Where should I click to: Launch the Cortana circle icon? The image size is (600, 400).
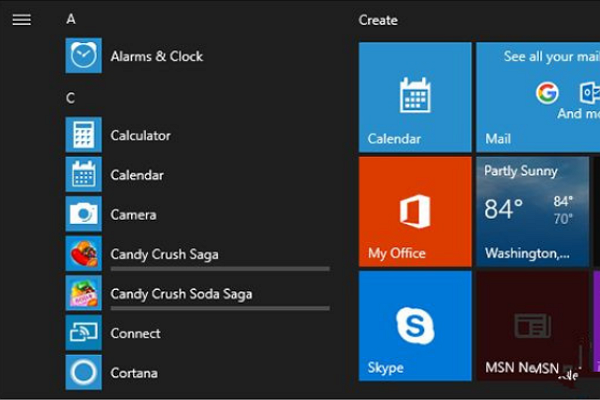point(84,373)
